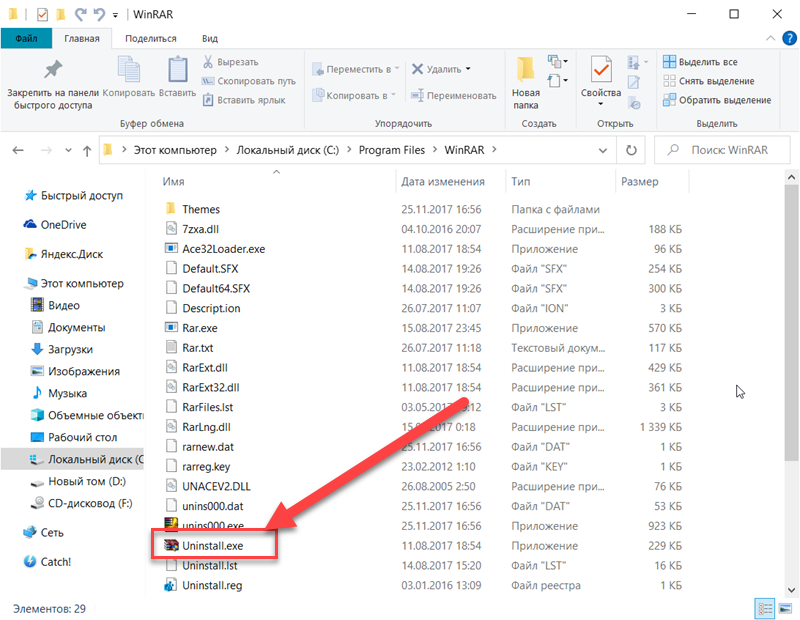
Task: Click the Вставить clipboard icon
Action: (x=178, y=70)
